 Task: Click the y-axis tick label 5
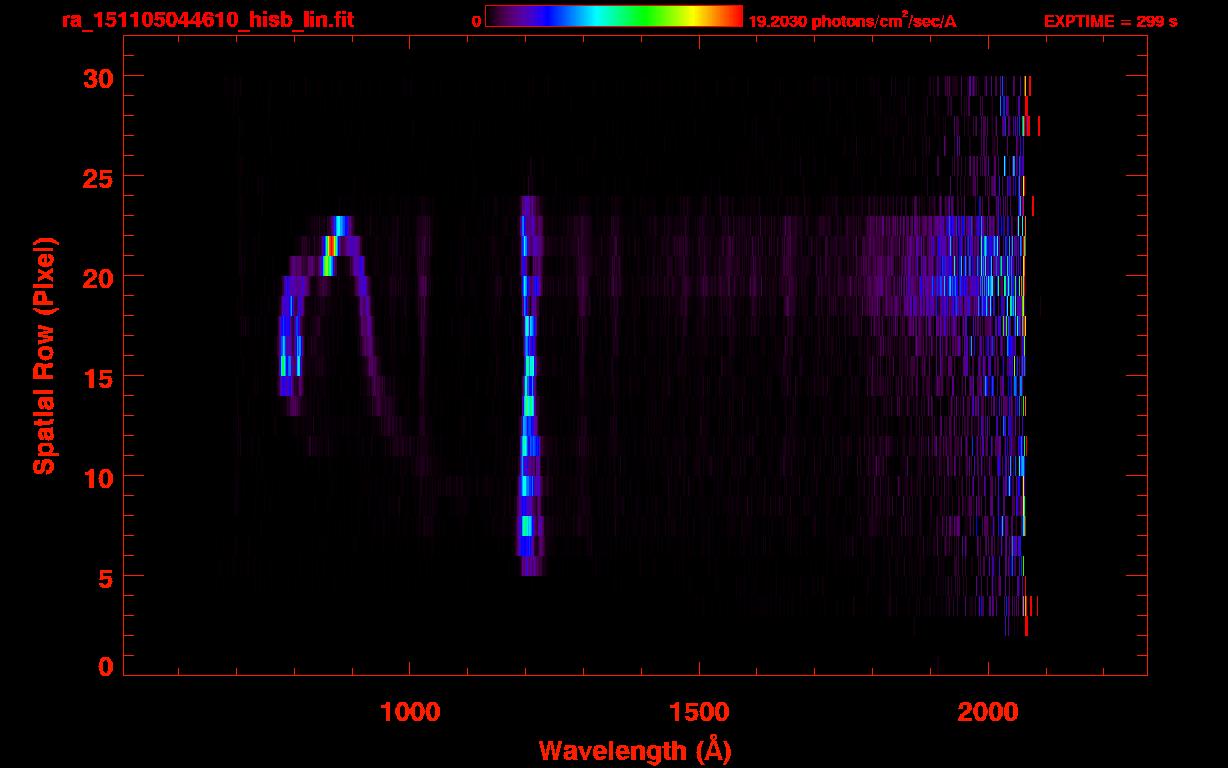(x=104, y=577)
